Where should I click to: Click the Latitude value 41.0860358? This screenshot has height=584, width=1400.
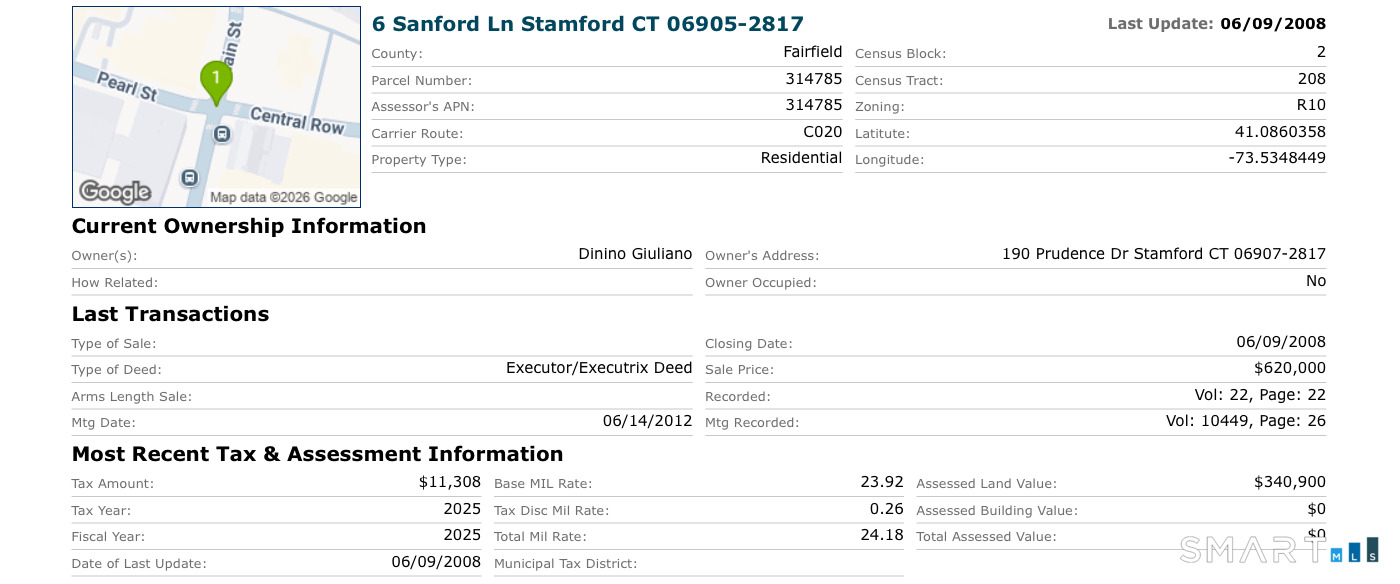[1281, 132]
